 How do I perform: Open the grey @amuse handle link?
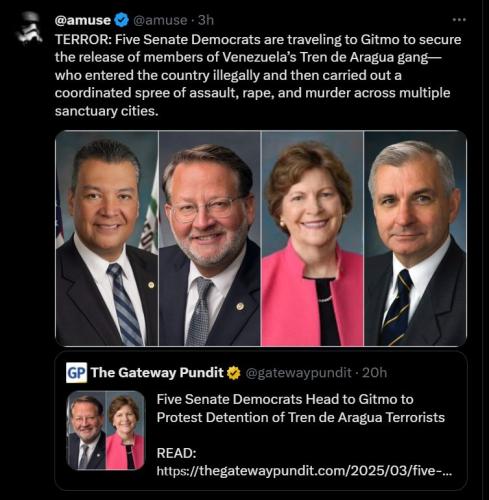(160, 20)
